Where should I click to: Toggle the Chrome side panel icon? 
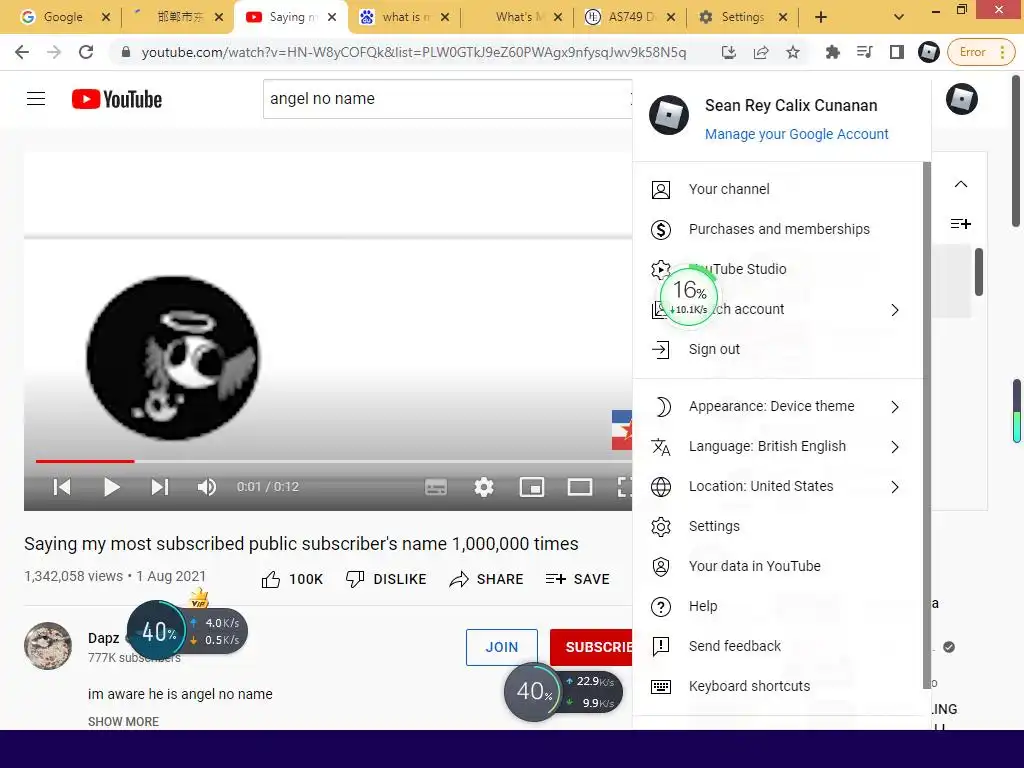click(897, 52)
